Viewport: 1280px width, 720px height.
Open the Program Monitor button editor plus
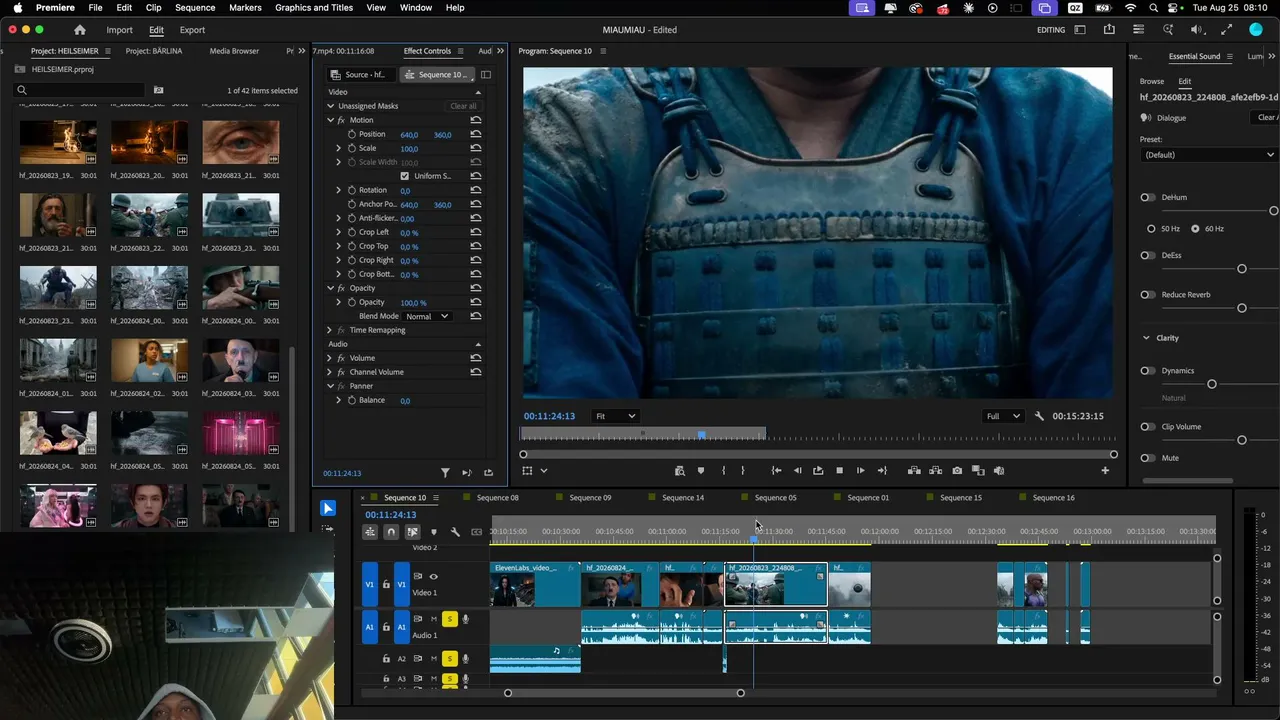pos(1105,471)
